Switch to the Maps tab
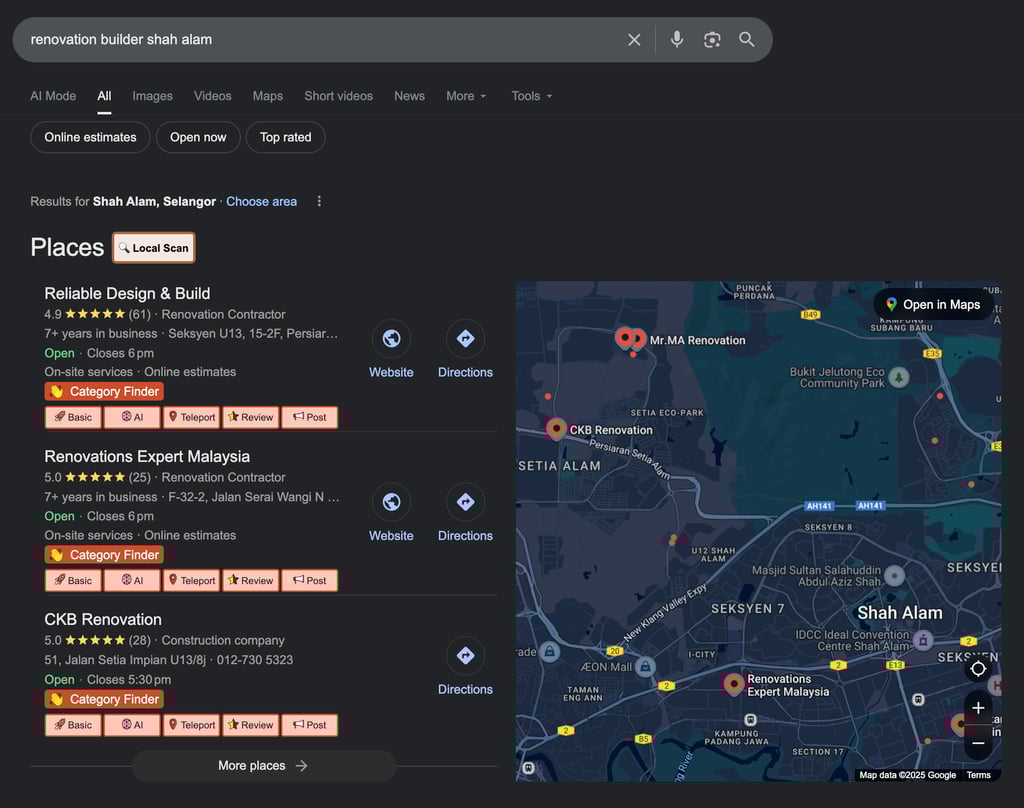The image size is (1024, 808). point(268,96)
